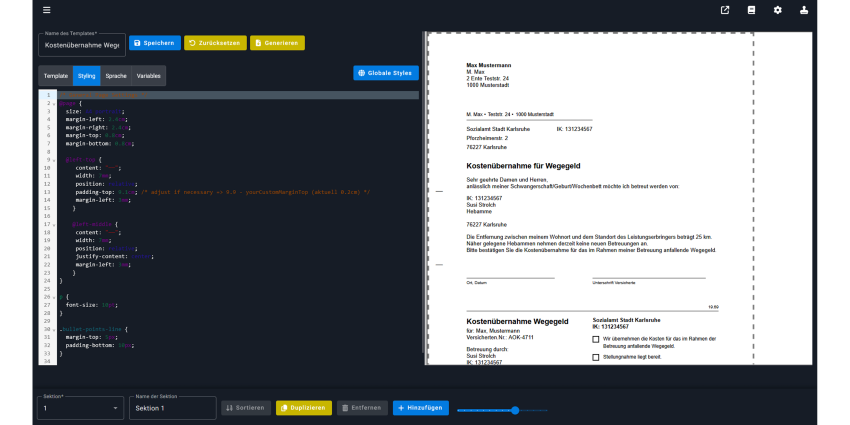Collapse the @page block at line 2
The image size is (850, 425).
(54, 103)
